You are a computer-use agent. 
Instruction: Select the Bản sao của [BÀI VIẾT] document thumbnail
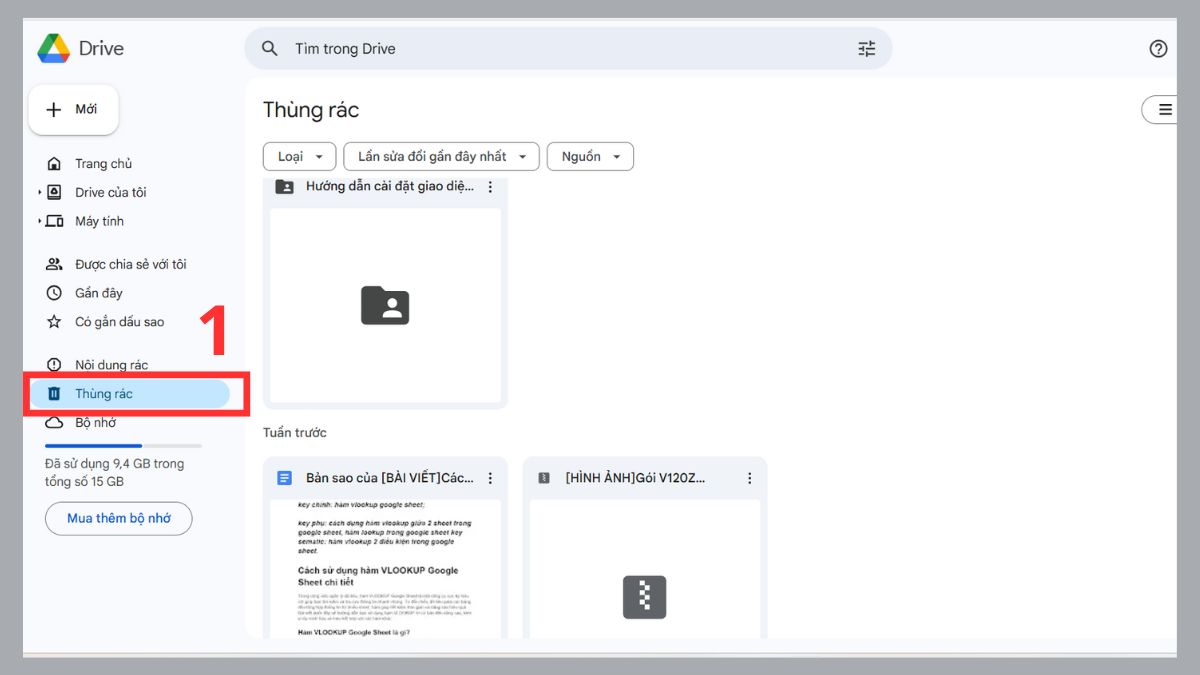coord(385,568)
